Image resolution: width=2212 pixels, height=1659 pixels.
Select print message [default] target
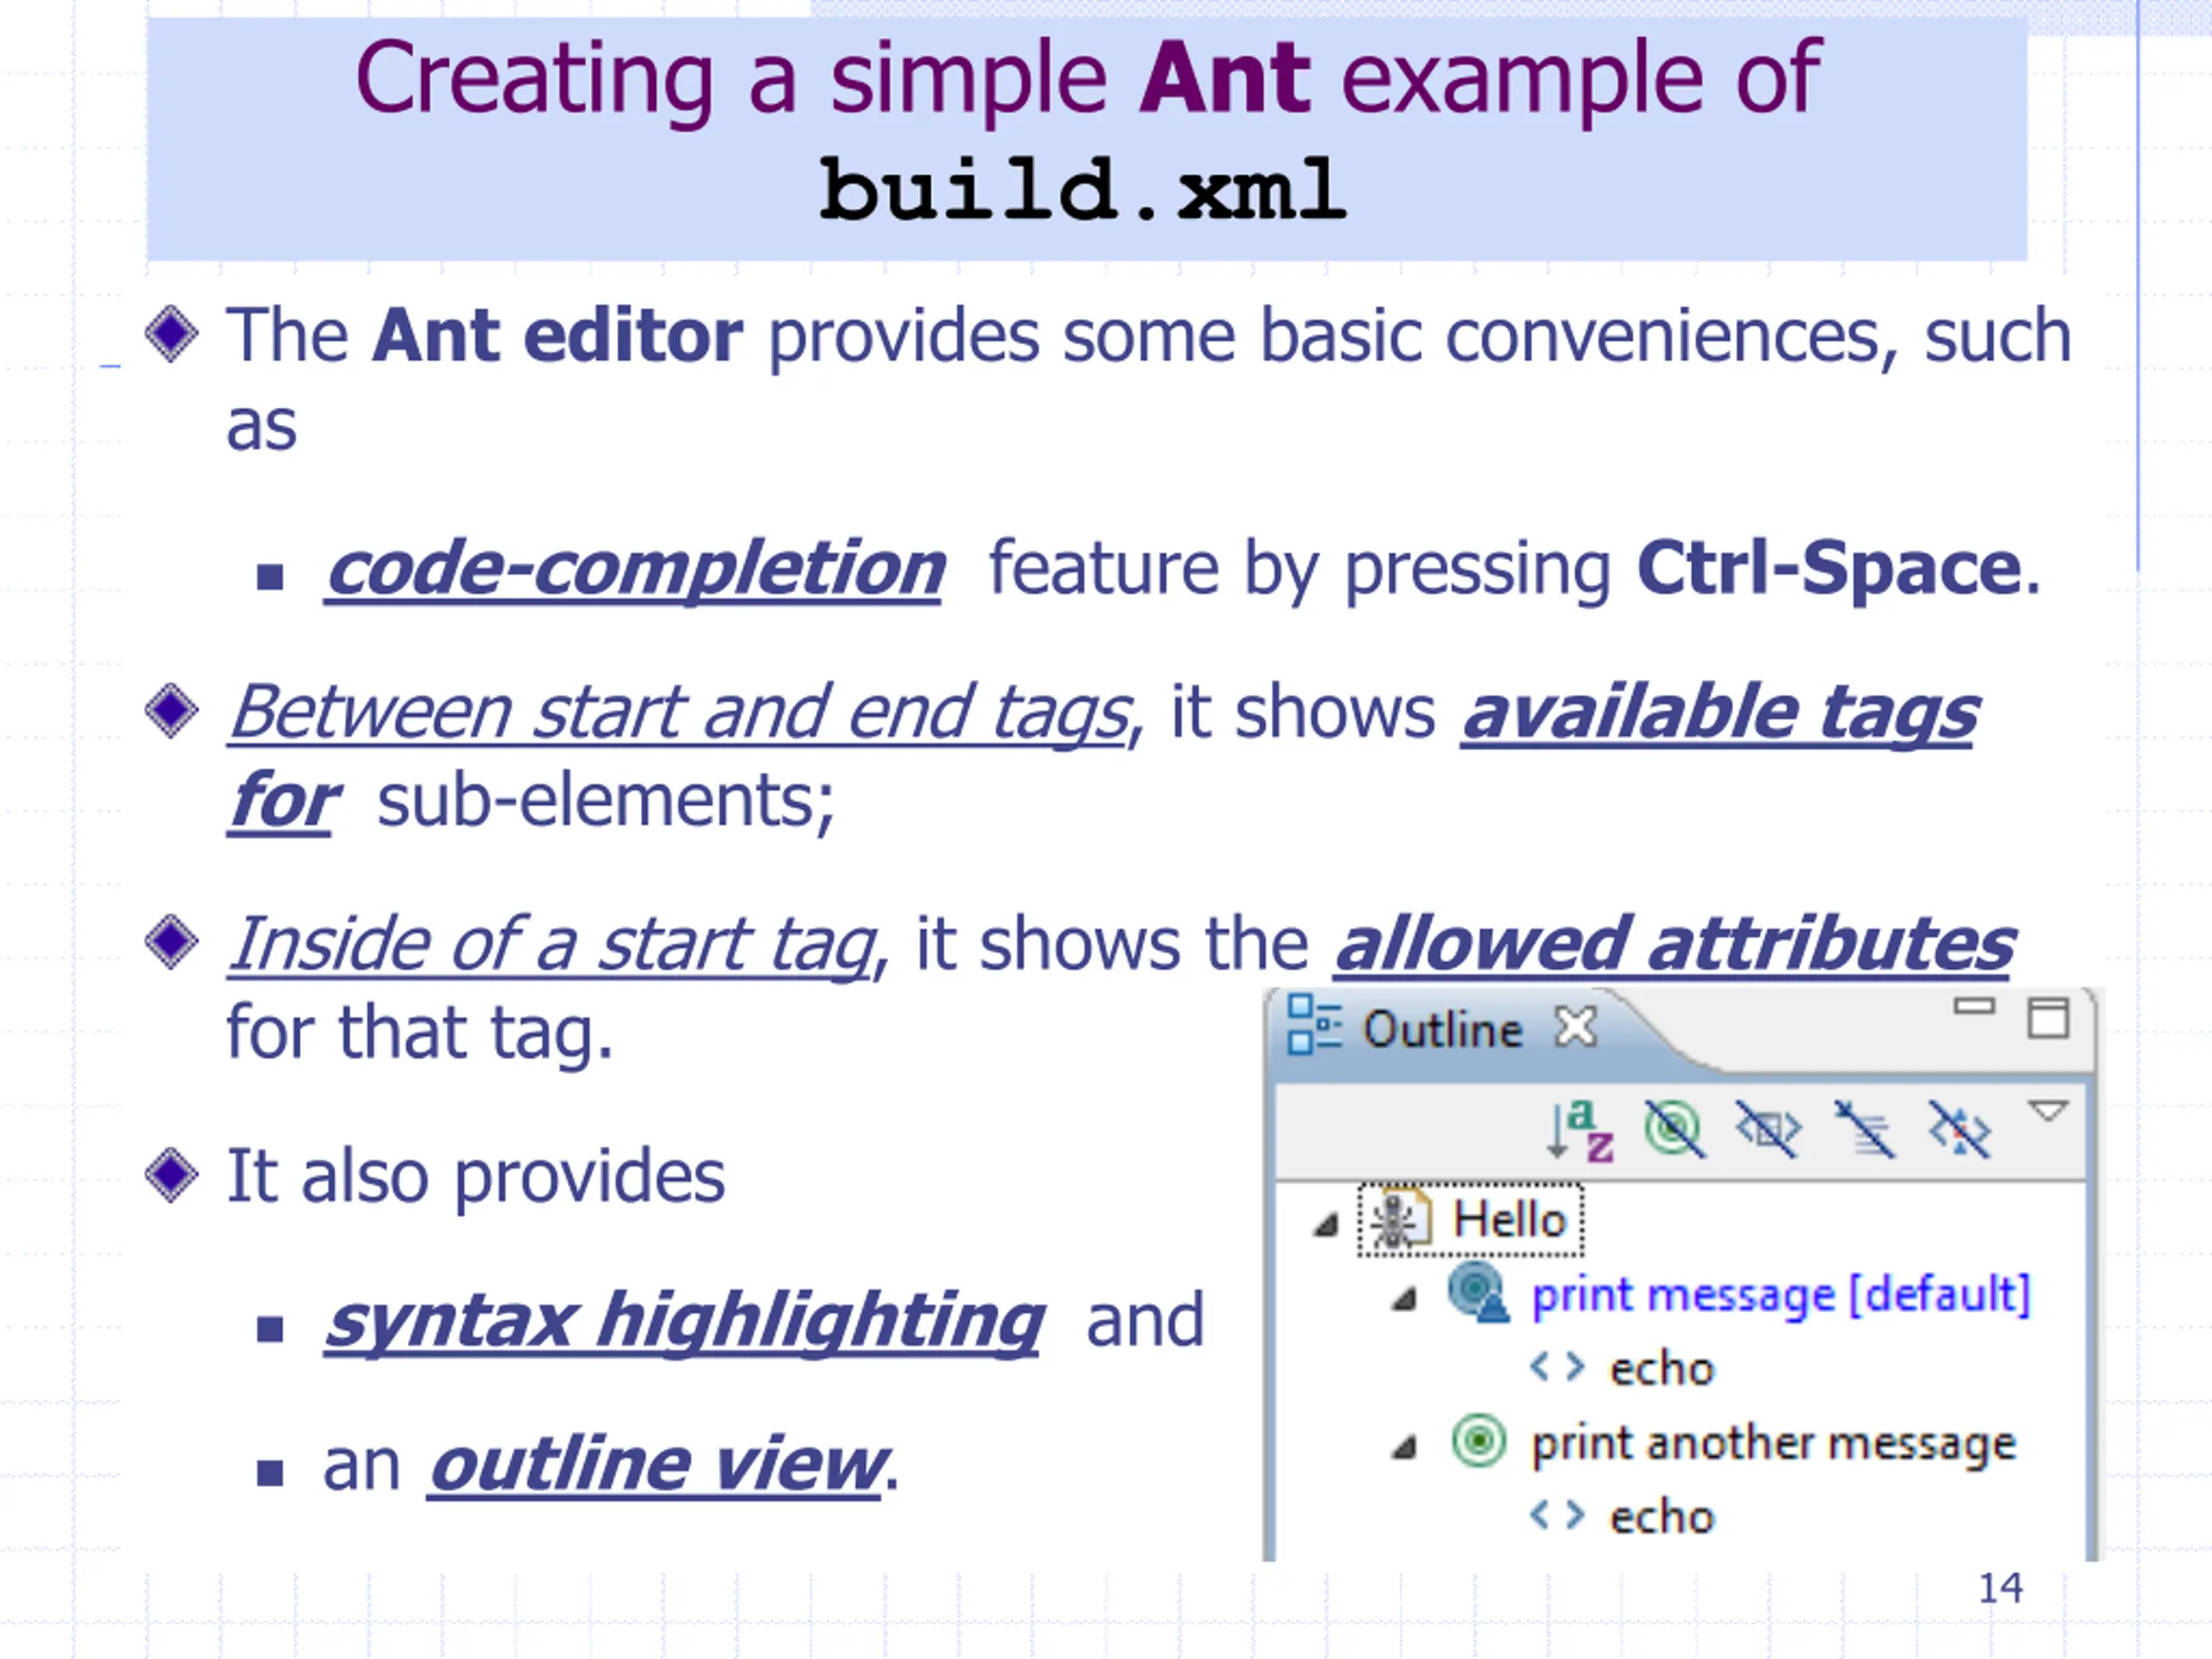(1781, 1295)
